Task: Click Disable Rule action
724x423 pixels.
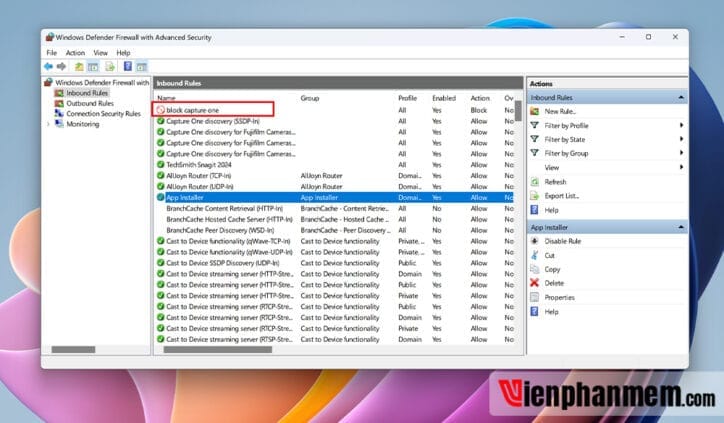Action: (x=562, y=241)
